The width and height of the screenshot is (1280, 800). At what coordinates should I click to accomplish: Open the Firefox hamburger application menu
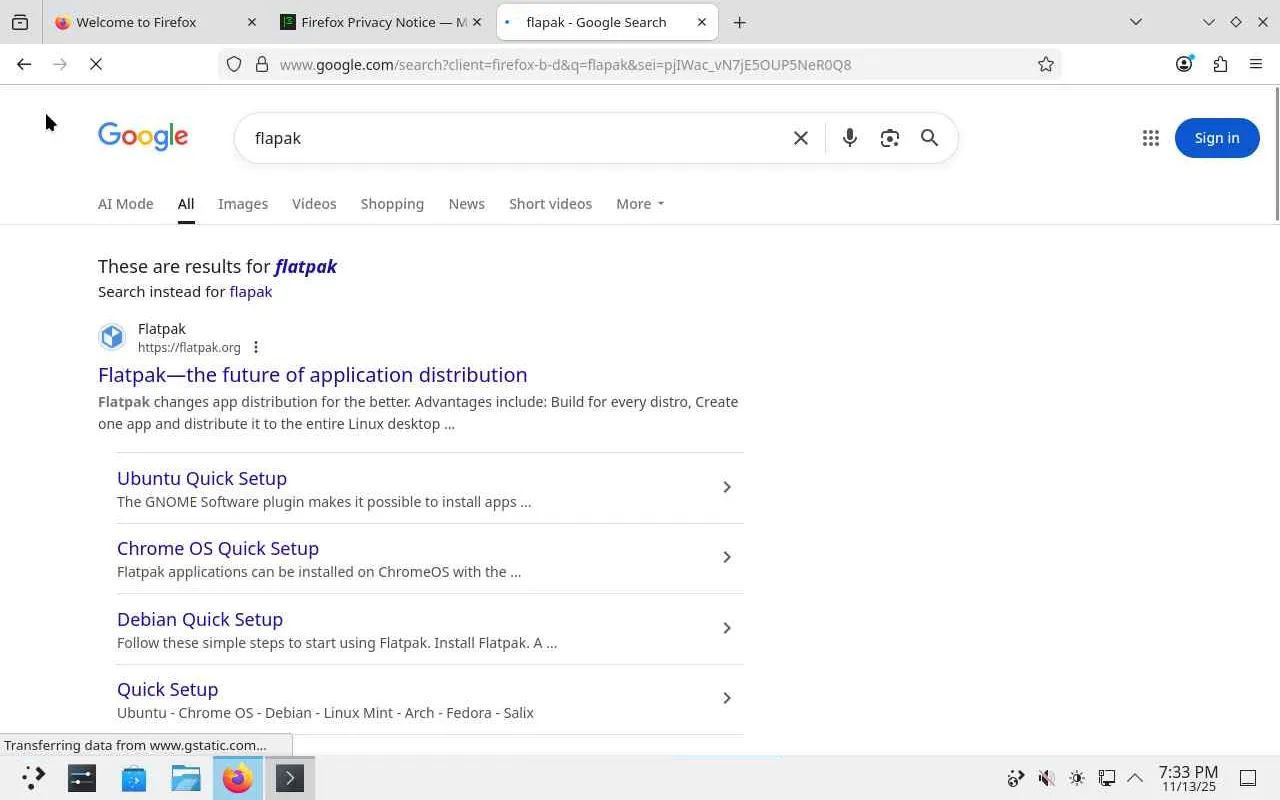(x=1256, y=64)
